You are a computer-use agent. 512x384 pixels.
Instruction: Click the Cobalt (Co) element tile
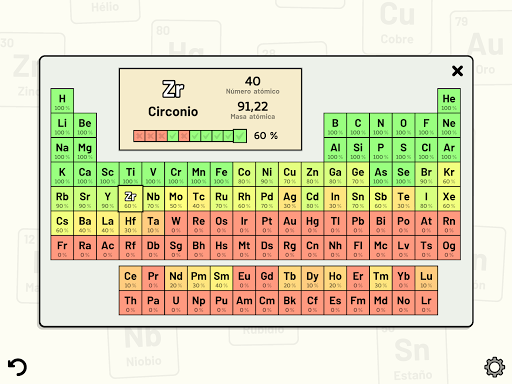244,174
